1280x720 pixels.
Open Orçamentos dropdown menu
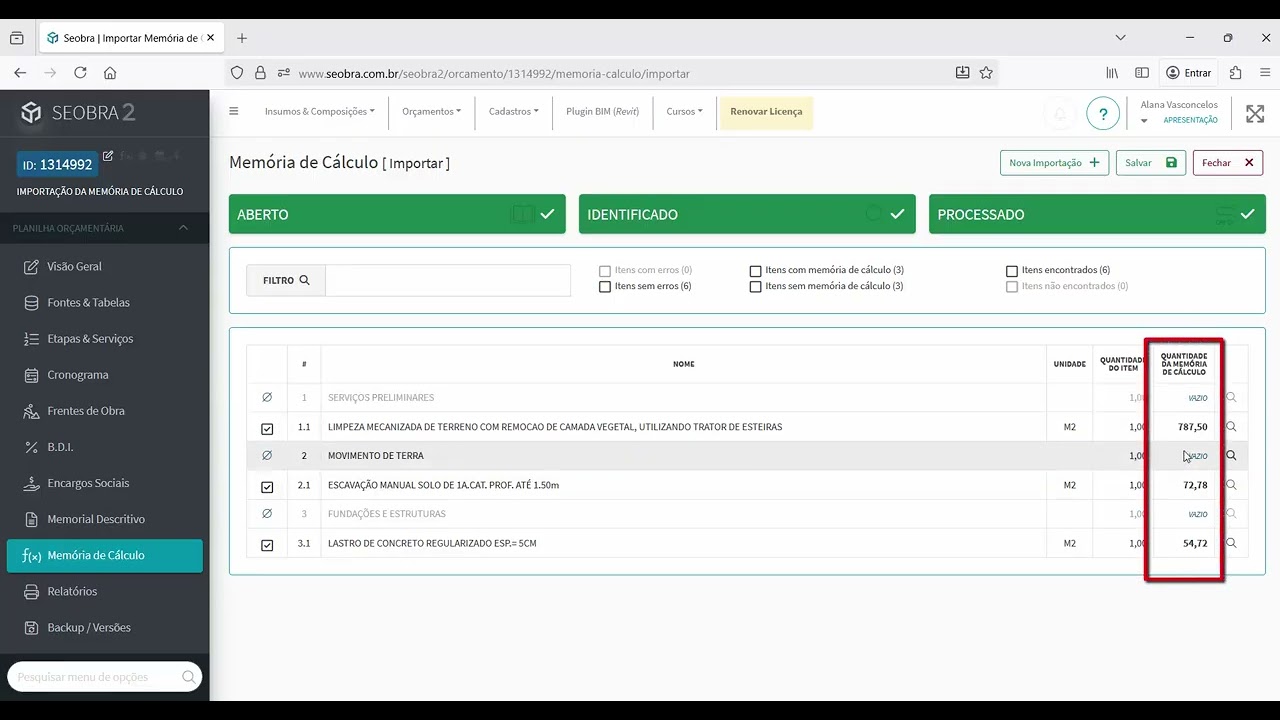pyautogui.click(x=432, y=112)
